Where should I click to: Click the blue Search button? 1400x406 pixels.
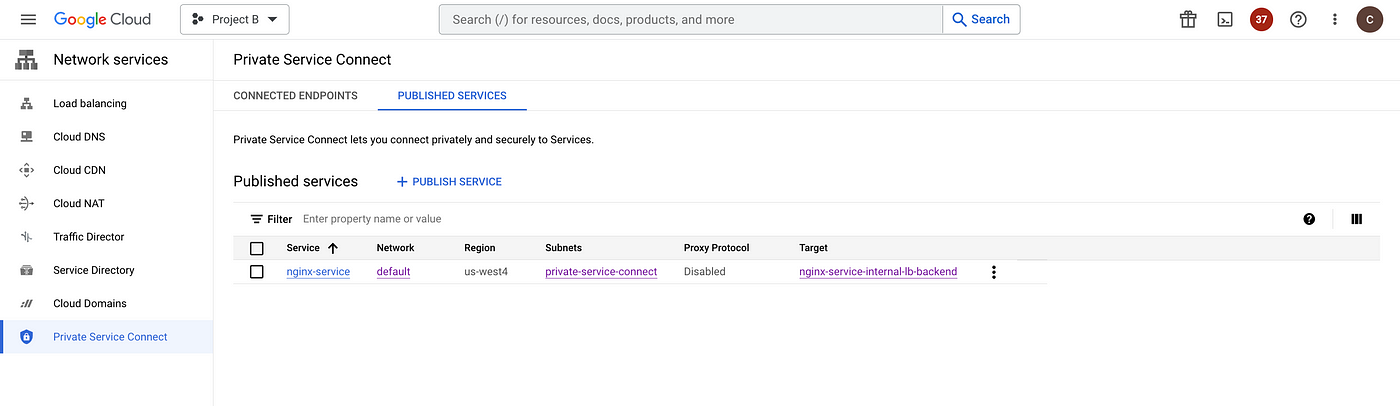pyautogui.click(x=981, y=20)
